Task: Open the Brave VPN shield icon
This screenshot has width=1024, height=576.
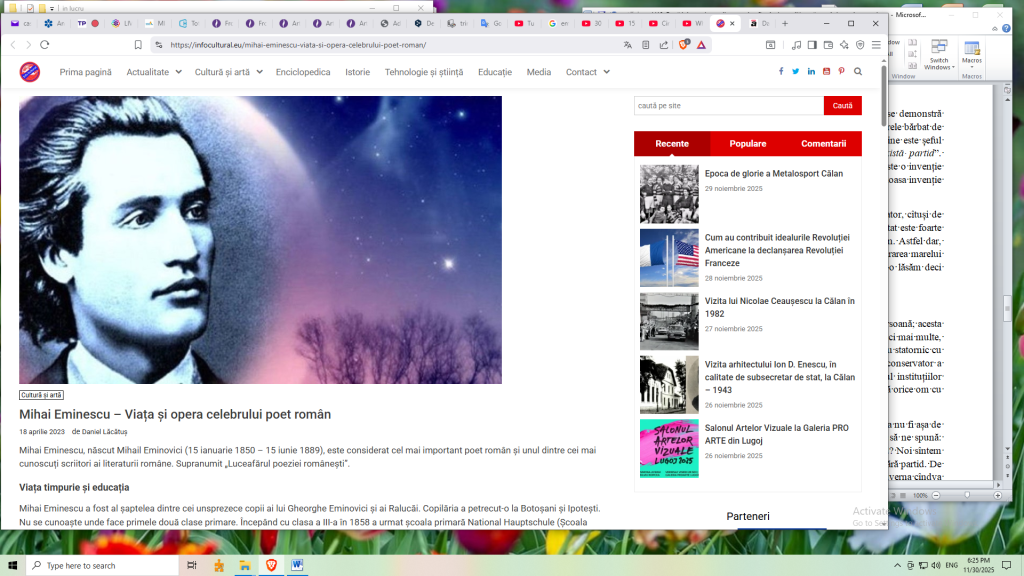Action: (x=860, y=45)
